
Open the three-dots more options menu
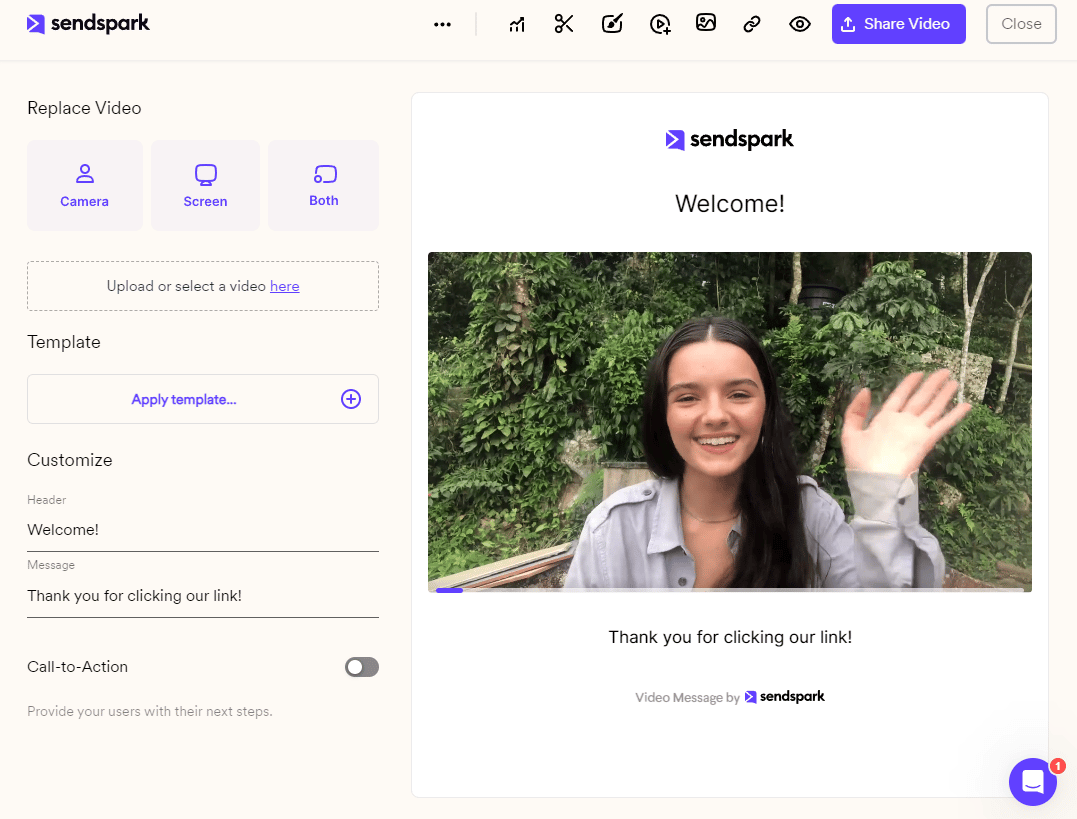coord(442,24)
